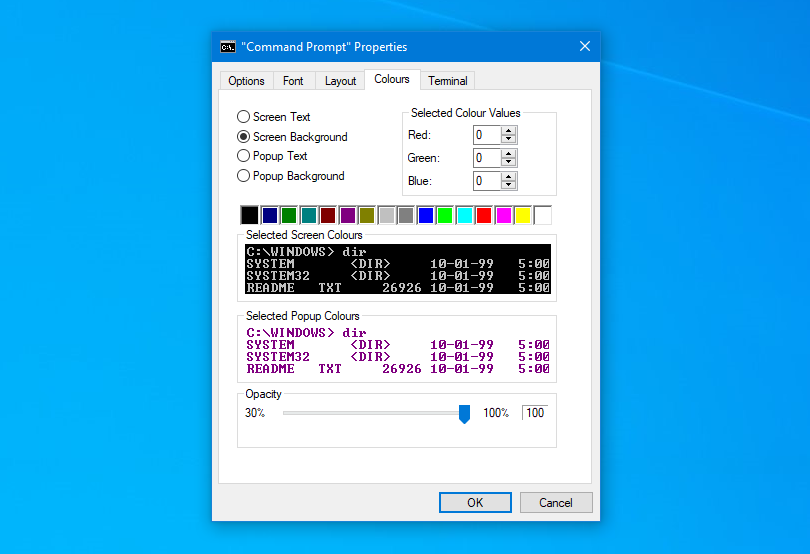Viewport: 810px width, 554px height.
Task: Choose the Popup Background option
Action: tap(290, 176)
